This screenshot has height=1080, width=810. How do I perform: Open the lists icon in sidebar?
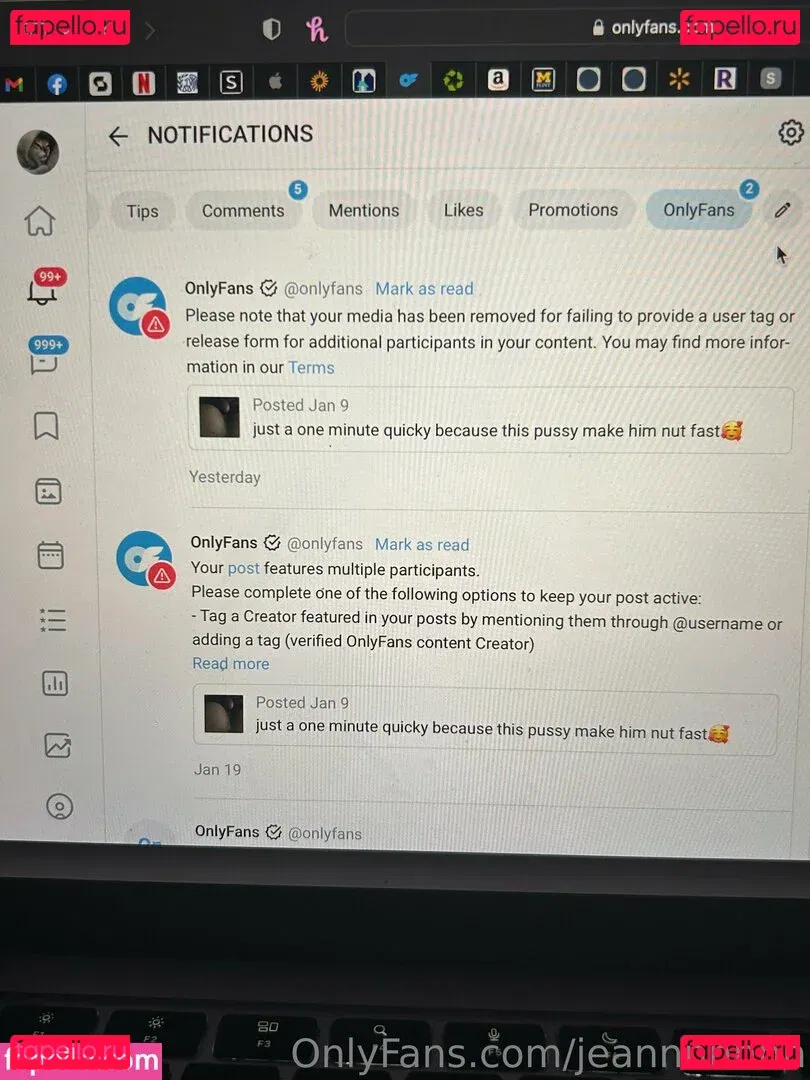pyautogui.click(x=52, y=619)
